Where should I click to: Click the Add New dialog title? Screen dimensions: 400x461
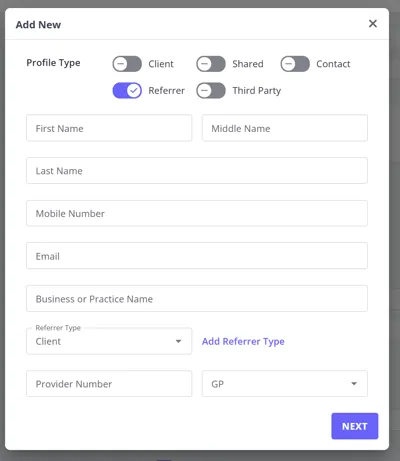(38, 25)
